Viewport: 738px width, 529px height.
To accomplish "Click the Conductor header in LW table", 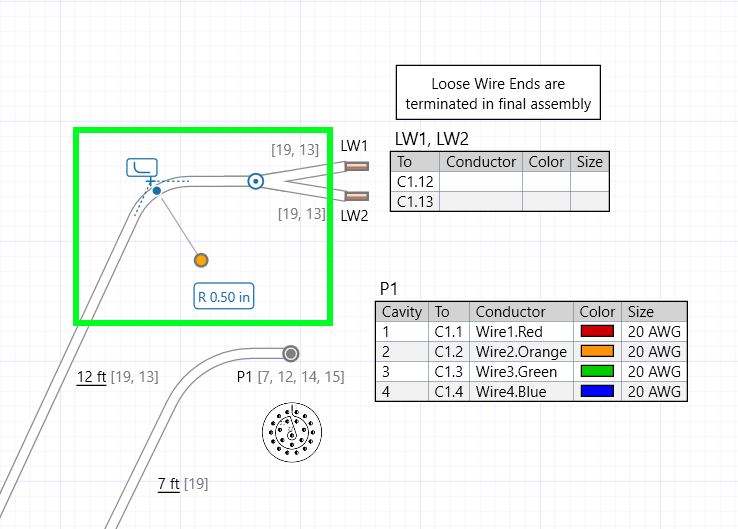I will tap(481, 162).
